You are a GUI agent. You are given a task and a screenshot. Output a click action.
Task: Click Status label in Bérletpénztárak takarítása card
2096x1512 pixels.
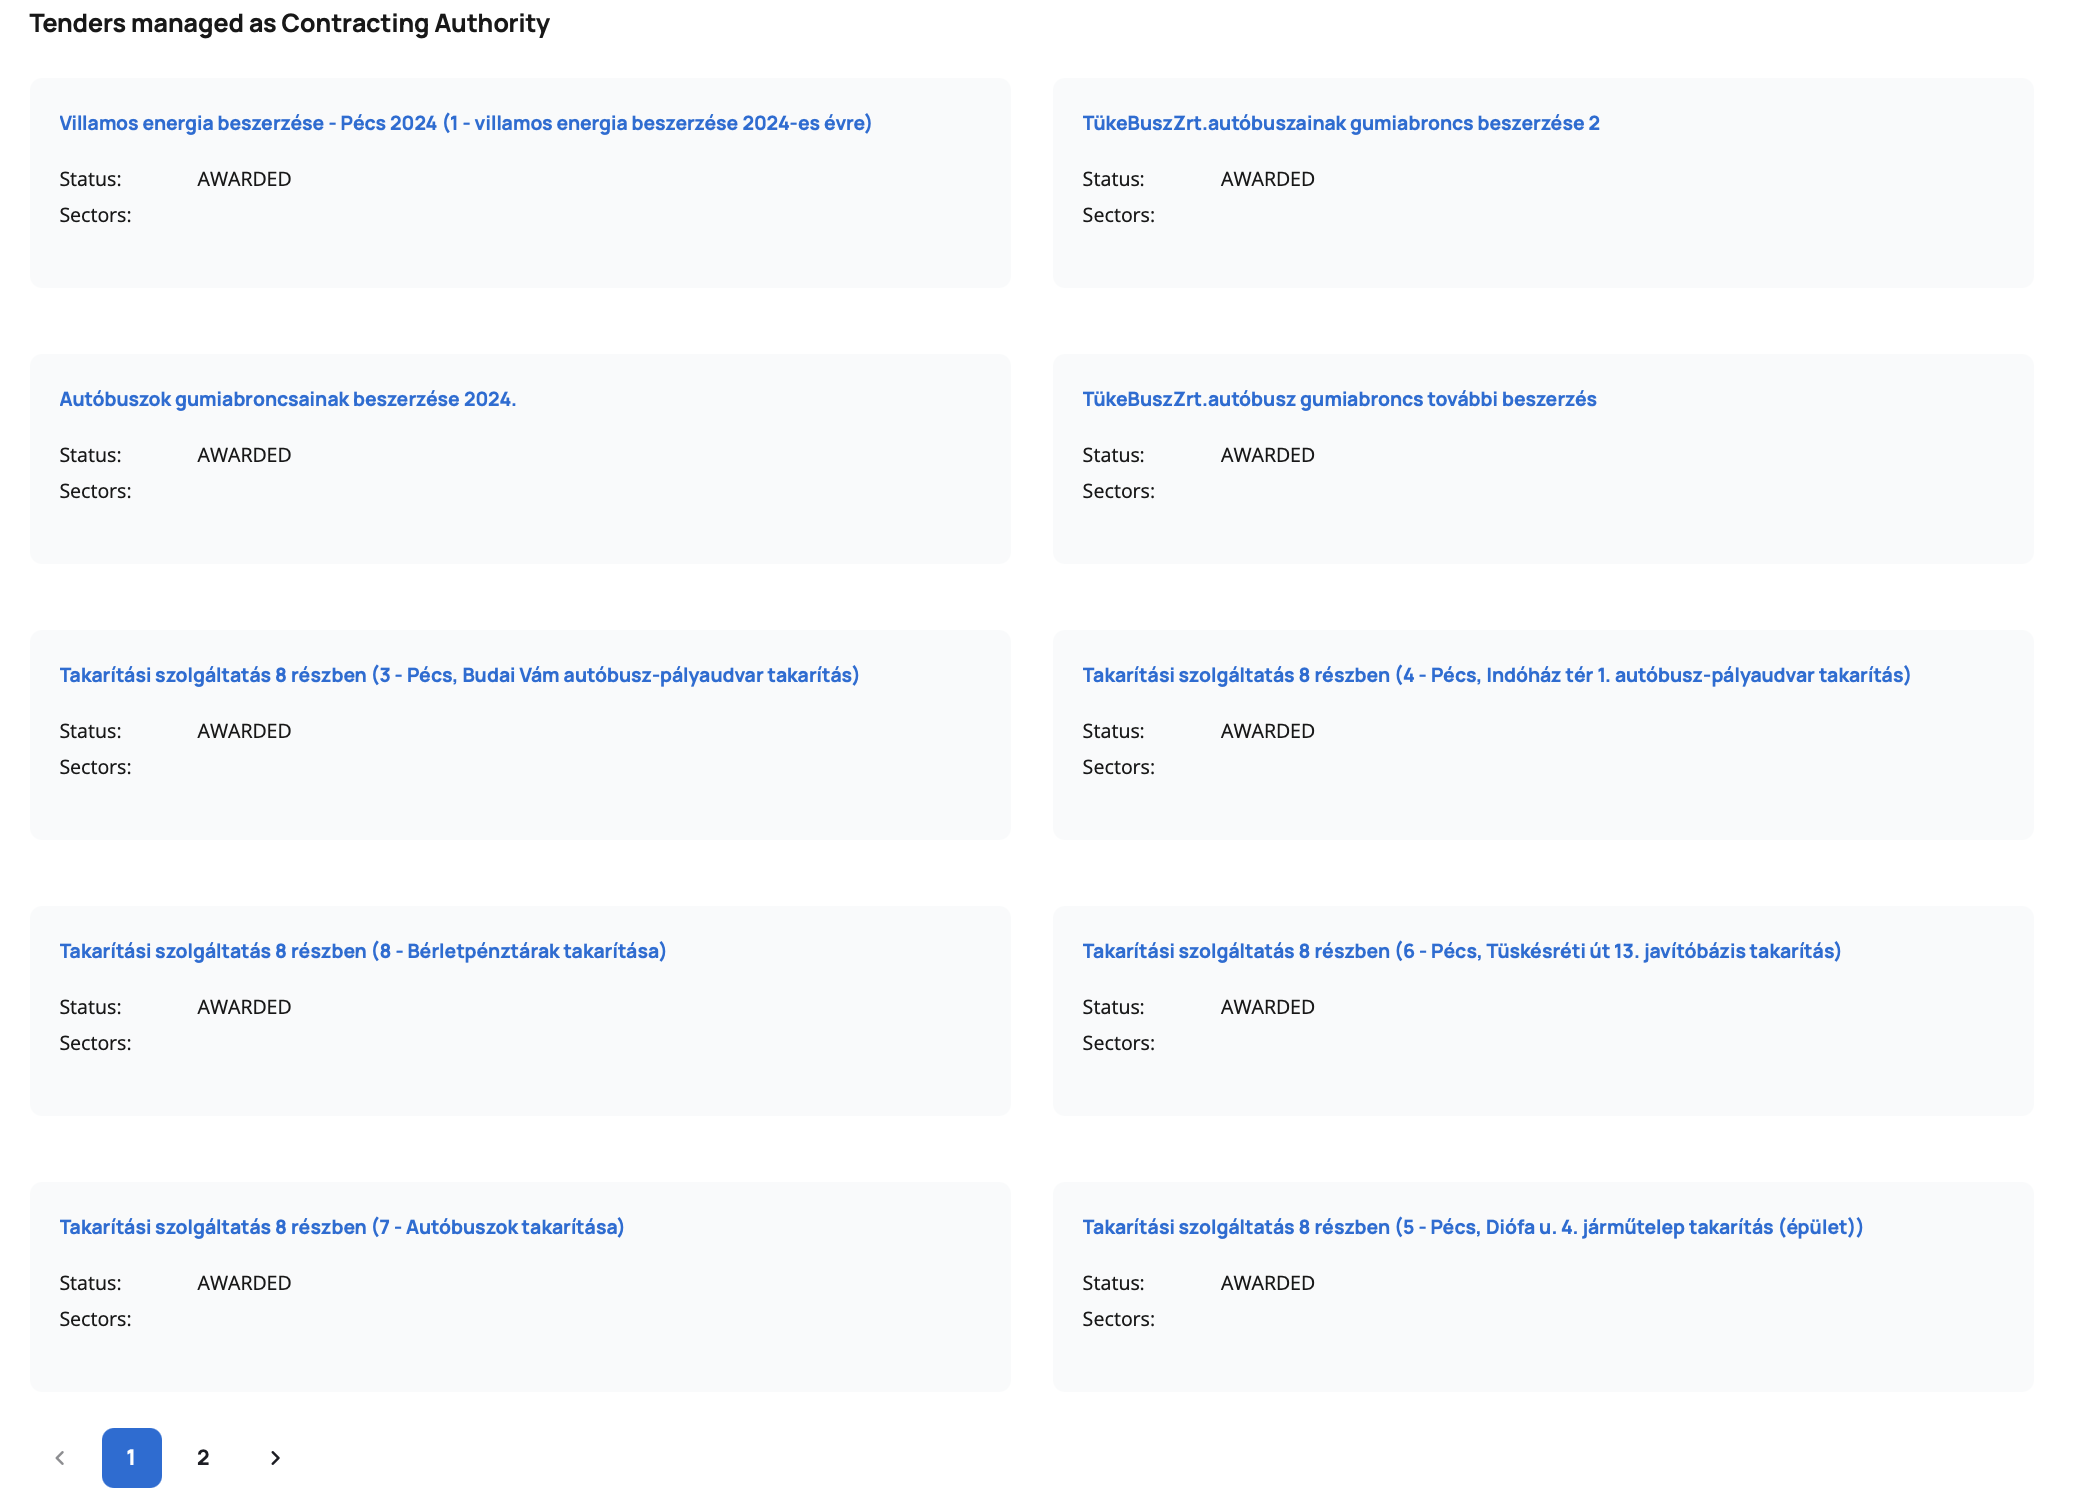pos(90,1007)
